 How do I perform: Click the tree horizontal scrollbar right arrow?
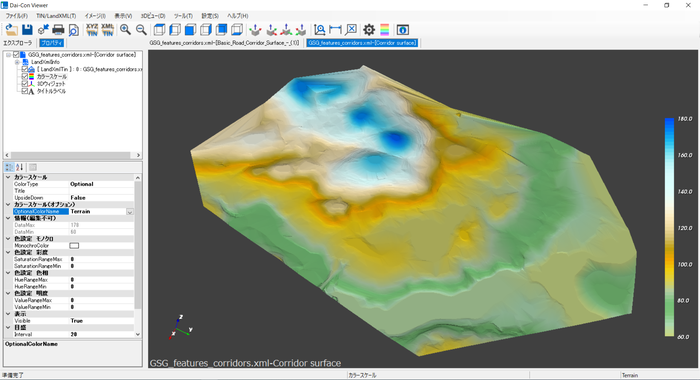click(x=138, y=155)
